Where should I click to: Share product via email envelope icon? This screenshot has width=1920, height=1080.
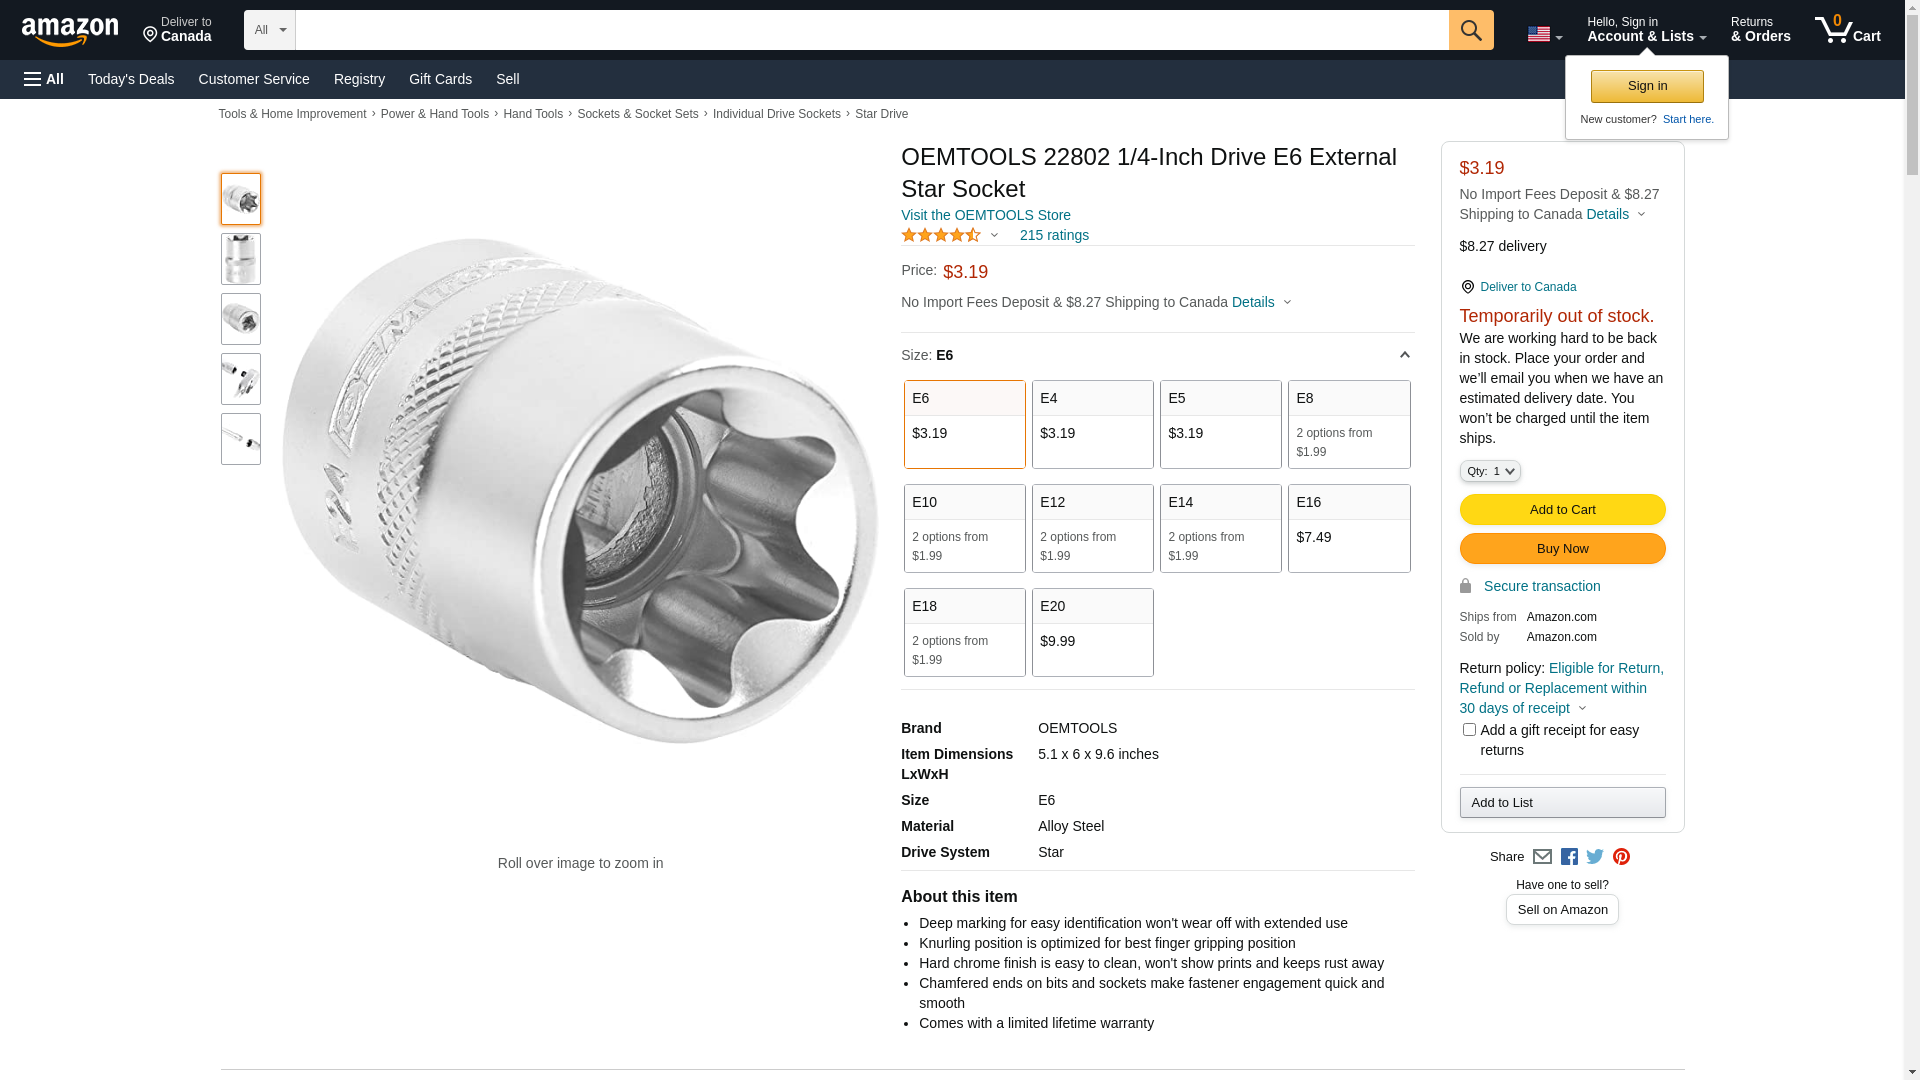pos(1542,857)
